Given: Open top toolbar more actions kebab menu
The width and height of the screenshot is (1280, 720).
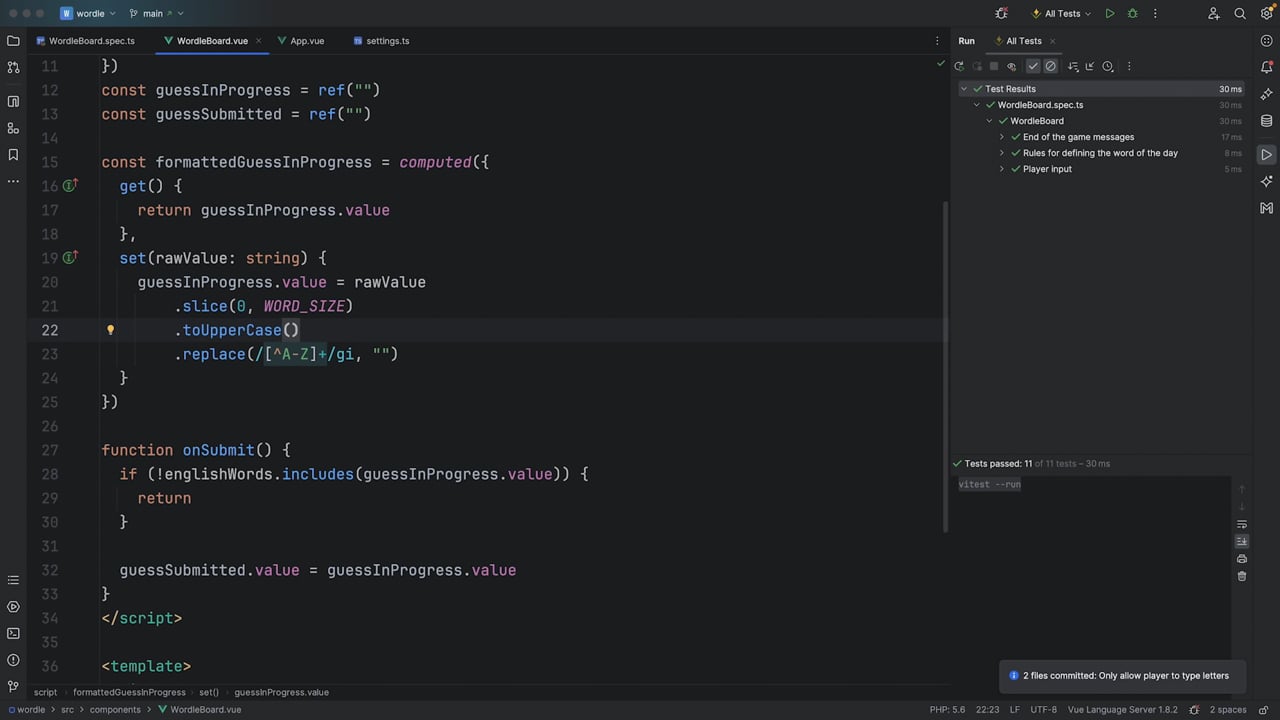Looking at the screenshot, I should 1155,14.
